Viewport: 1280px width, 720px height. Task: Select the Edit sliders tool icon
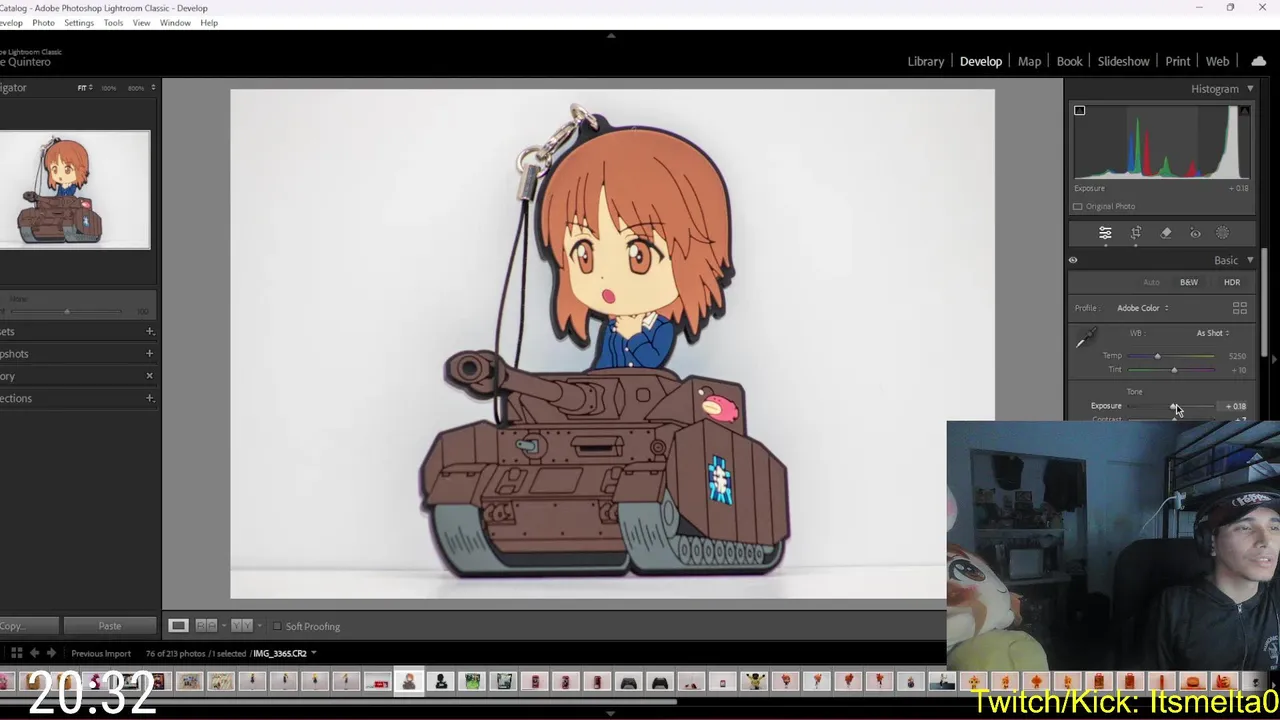point(1105,233)
